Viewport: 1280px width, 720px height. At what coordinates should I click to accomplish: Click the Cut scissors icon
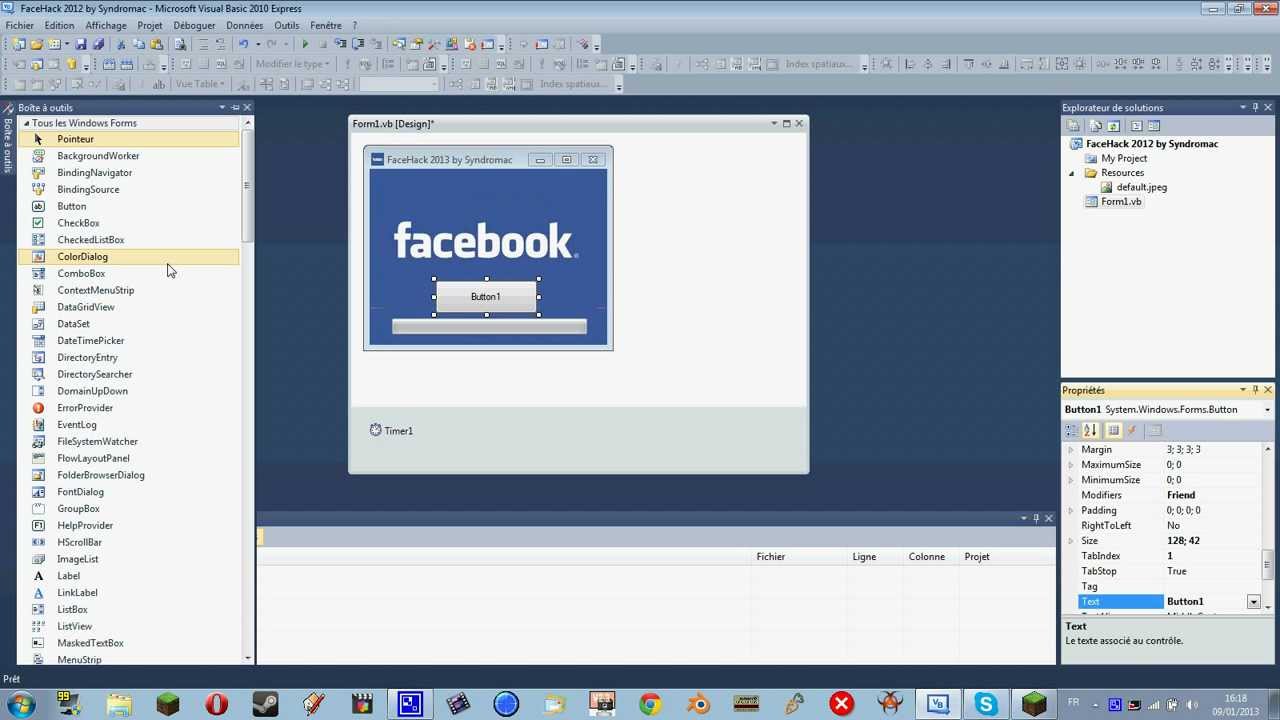(121, 44)
